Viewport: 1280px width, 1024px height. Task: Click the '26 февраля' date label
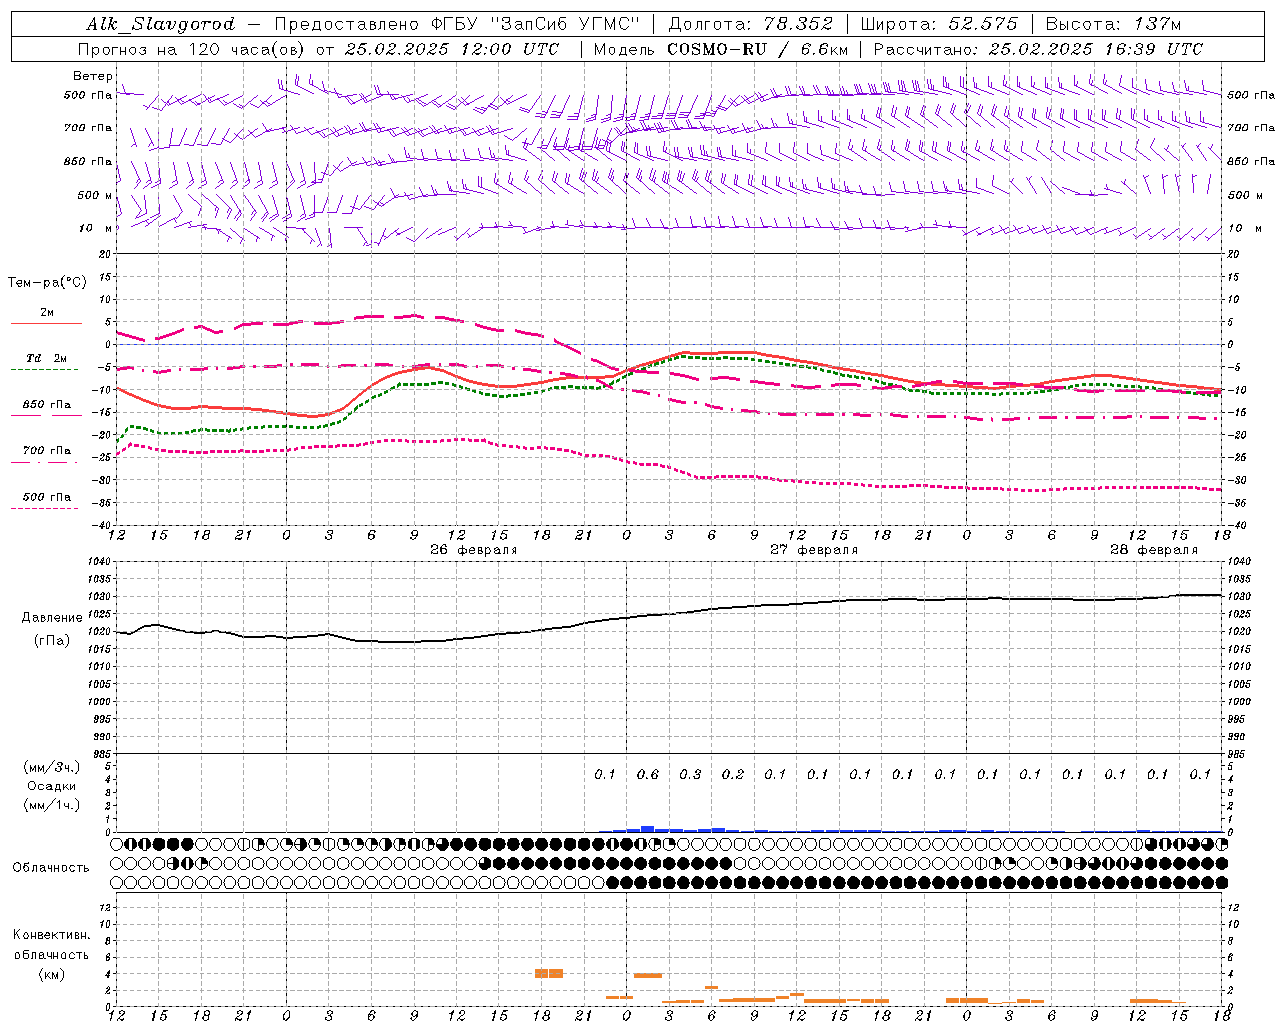(x=474, y=550)
